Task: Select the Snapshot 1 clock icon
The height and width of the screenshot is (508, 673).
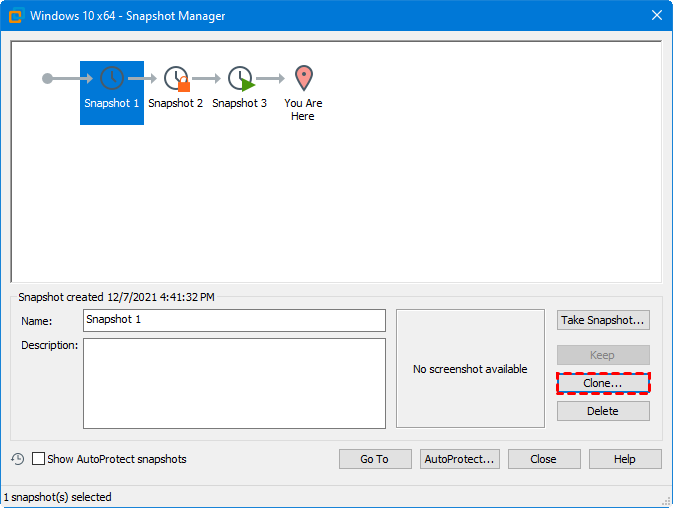Action: 112,78
